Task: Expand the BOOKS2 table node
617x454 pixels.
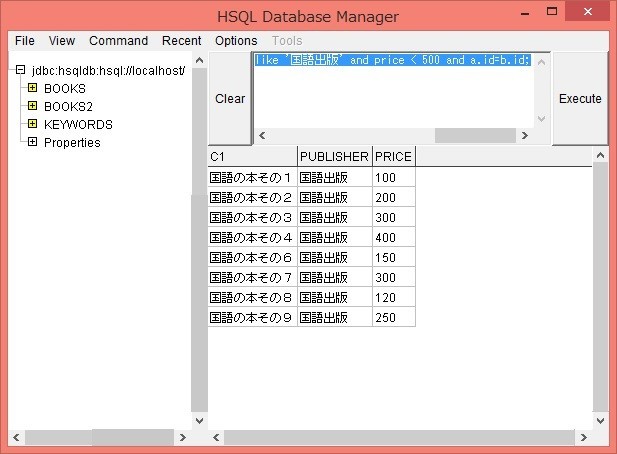Action: pyautogui.click(x=33, y=106)
